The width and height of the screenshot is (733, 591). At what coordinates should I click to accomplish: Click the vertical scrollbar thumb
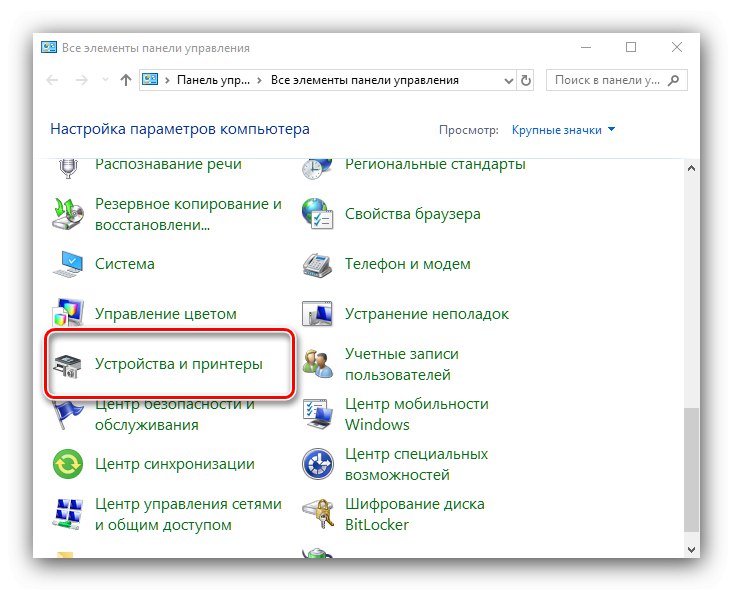pos(692,469)
